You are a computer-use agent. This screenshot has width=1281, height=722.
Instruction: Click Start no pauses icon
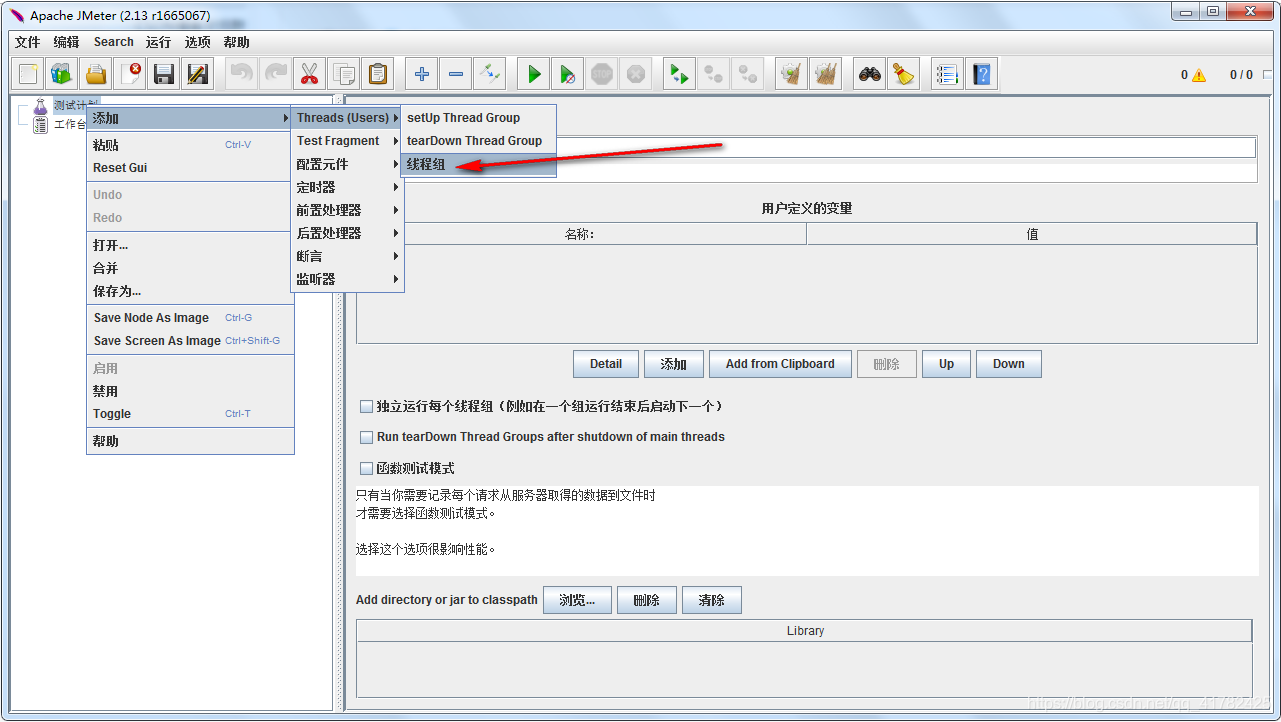pos(568,74)
